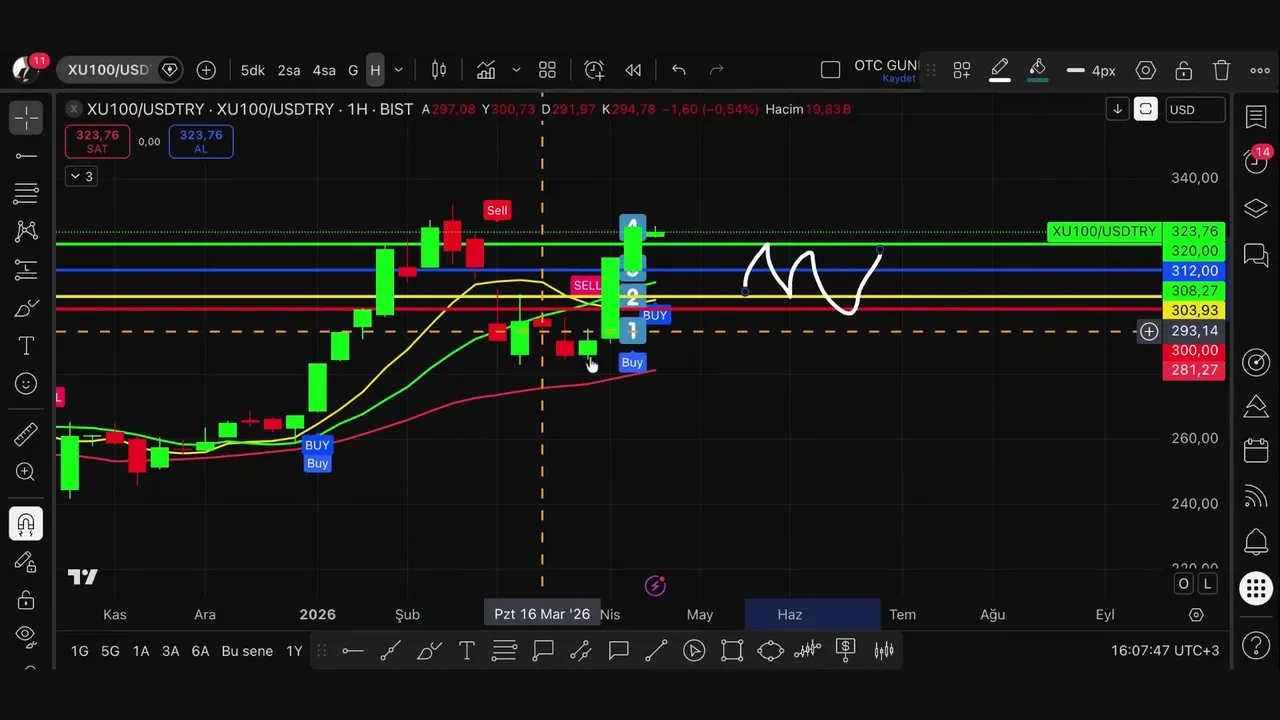This screenshot has width=1280, height=720.
Task: Change the background fill bucket color
Action: click(1037, 70)
